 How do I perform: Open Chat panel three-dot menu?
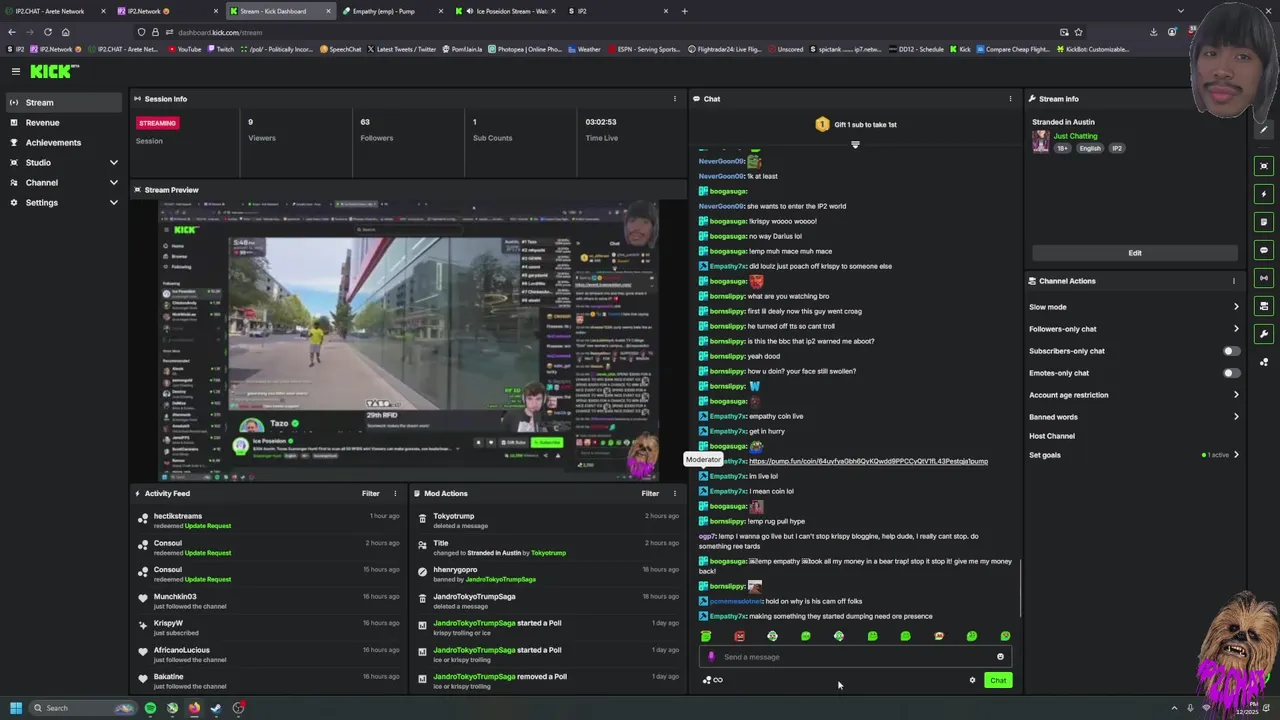click(1010, 99)
